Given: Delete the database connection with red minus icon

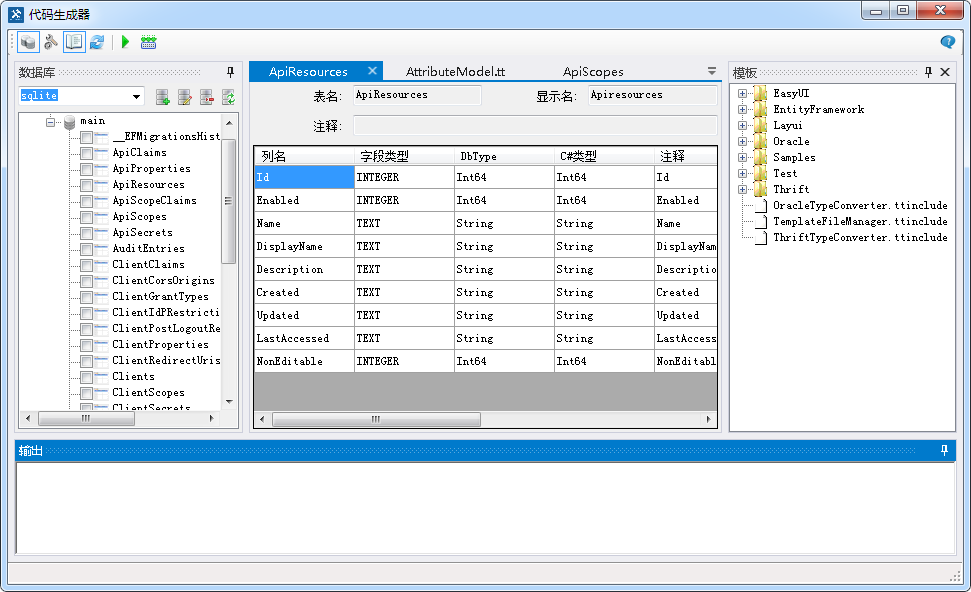Looking at the screenshot, I should pyautogui.click(x=207, y=97).
